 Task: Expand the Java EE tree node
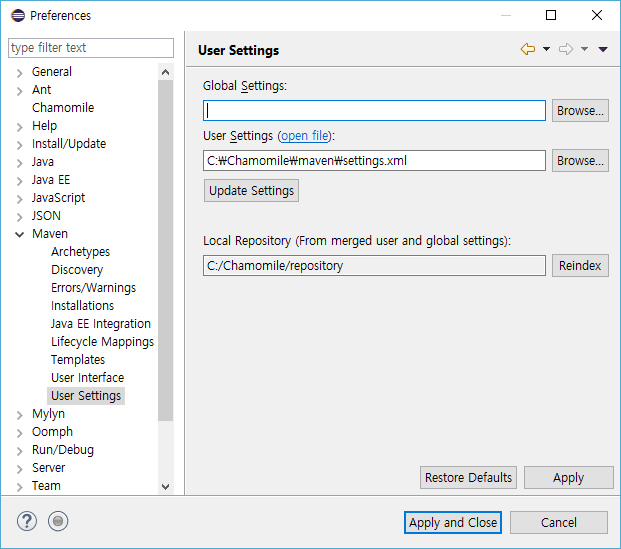point(19,180)
